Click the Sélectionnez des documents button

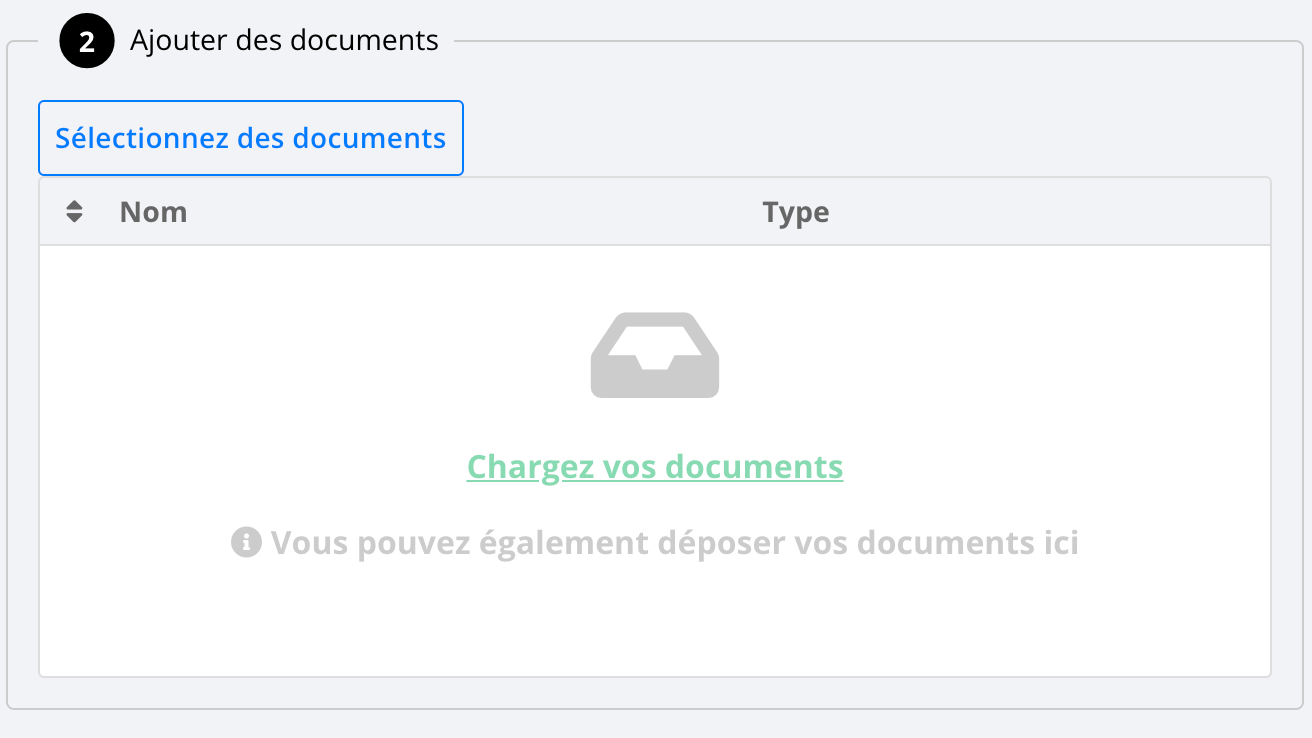point(251,138)
